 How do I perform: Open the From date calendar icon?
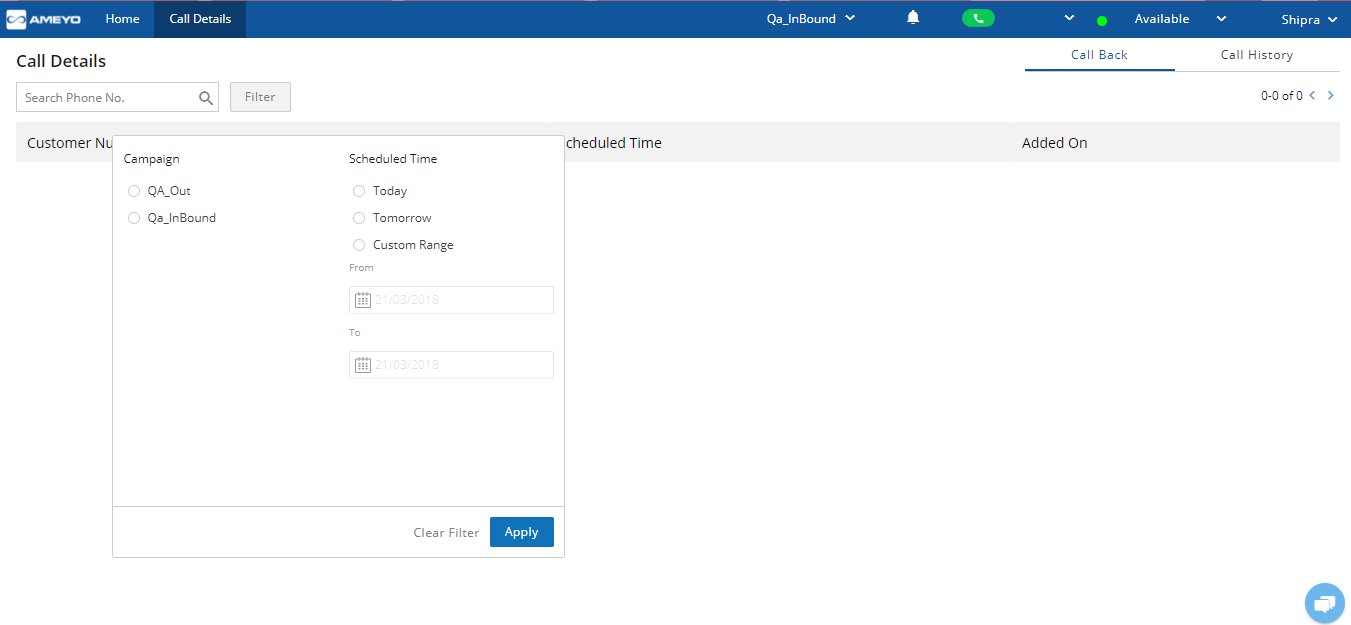(x=363, y=300)
